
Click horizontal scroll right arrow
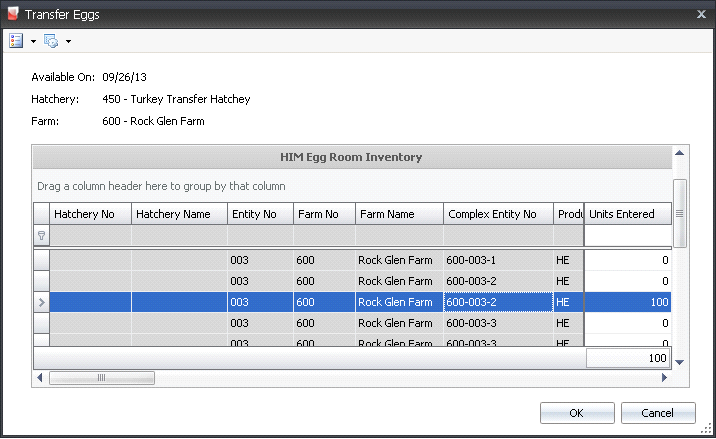[663, 378]
